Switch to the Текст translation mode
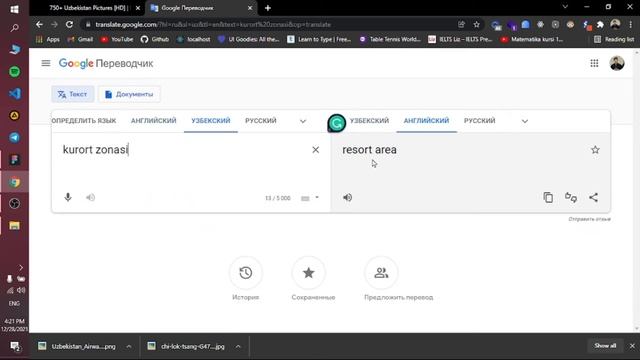The width and height of the screenshot is (640, 360). click(x=72, y=94)
